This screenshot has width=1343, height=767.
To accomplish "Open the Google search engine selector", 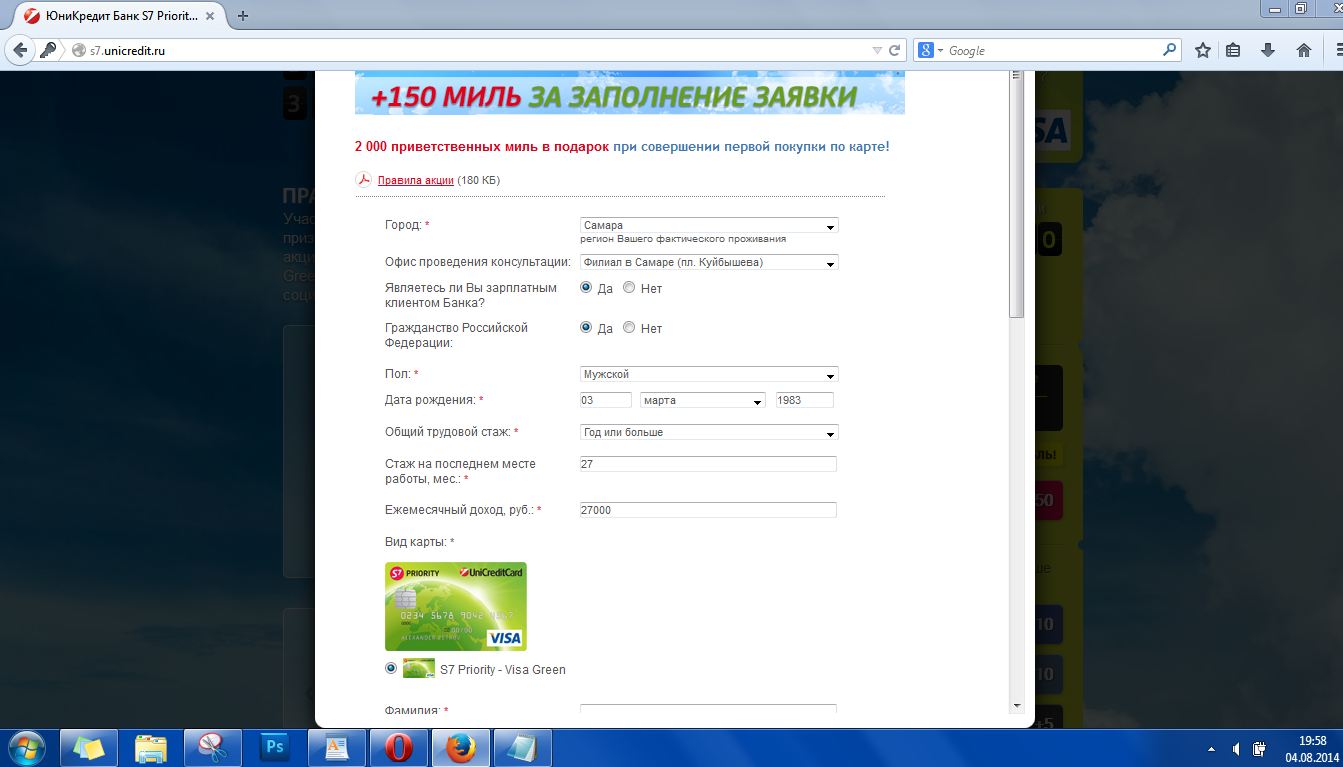I will pos(930,50).
